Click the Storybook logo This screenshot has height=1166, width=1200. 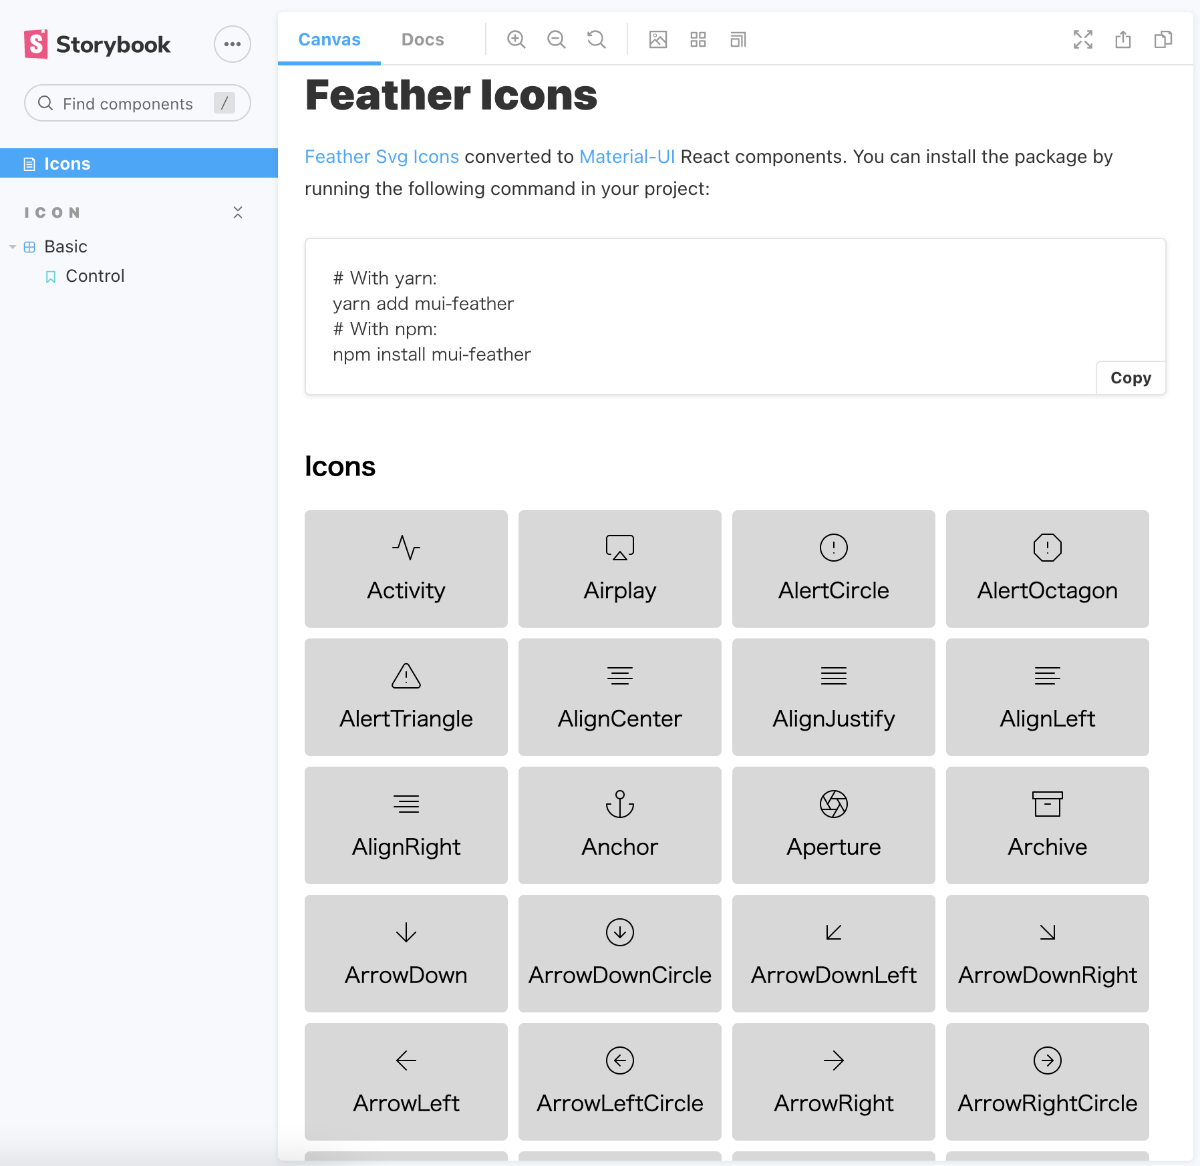[97, 44]
